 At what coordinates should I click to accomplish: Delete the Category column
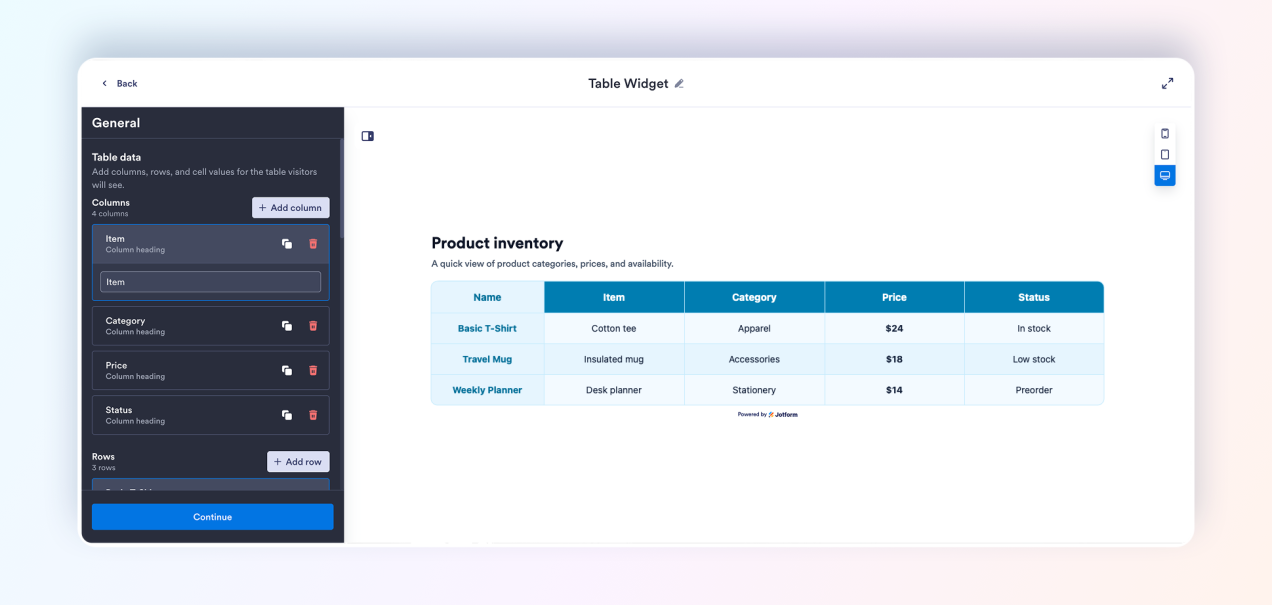coord(313,326)
